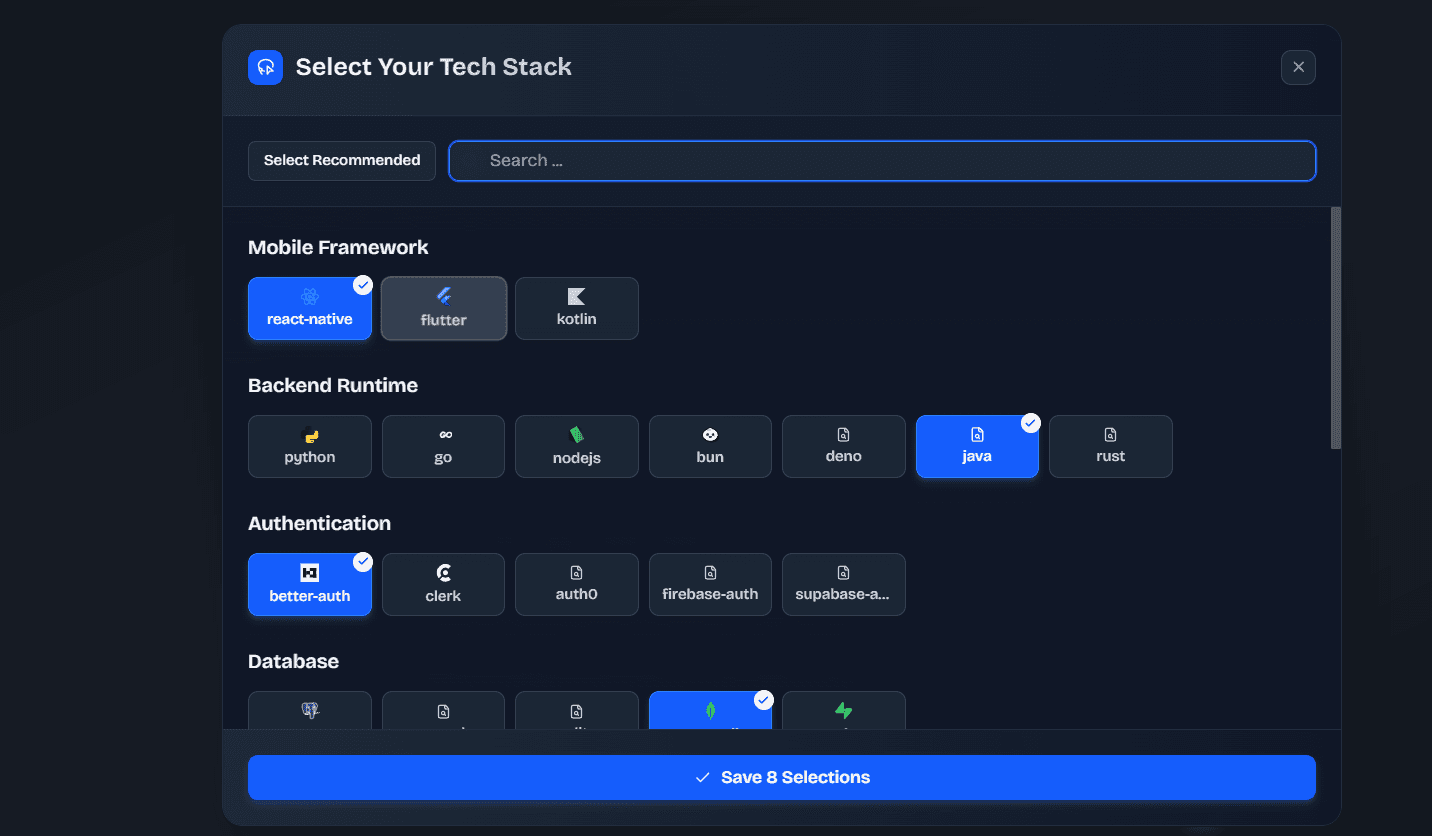Click the Save 8 Selections button

point(782,777)
